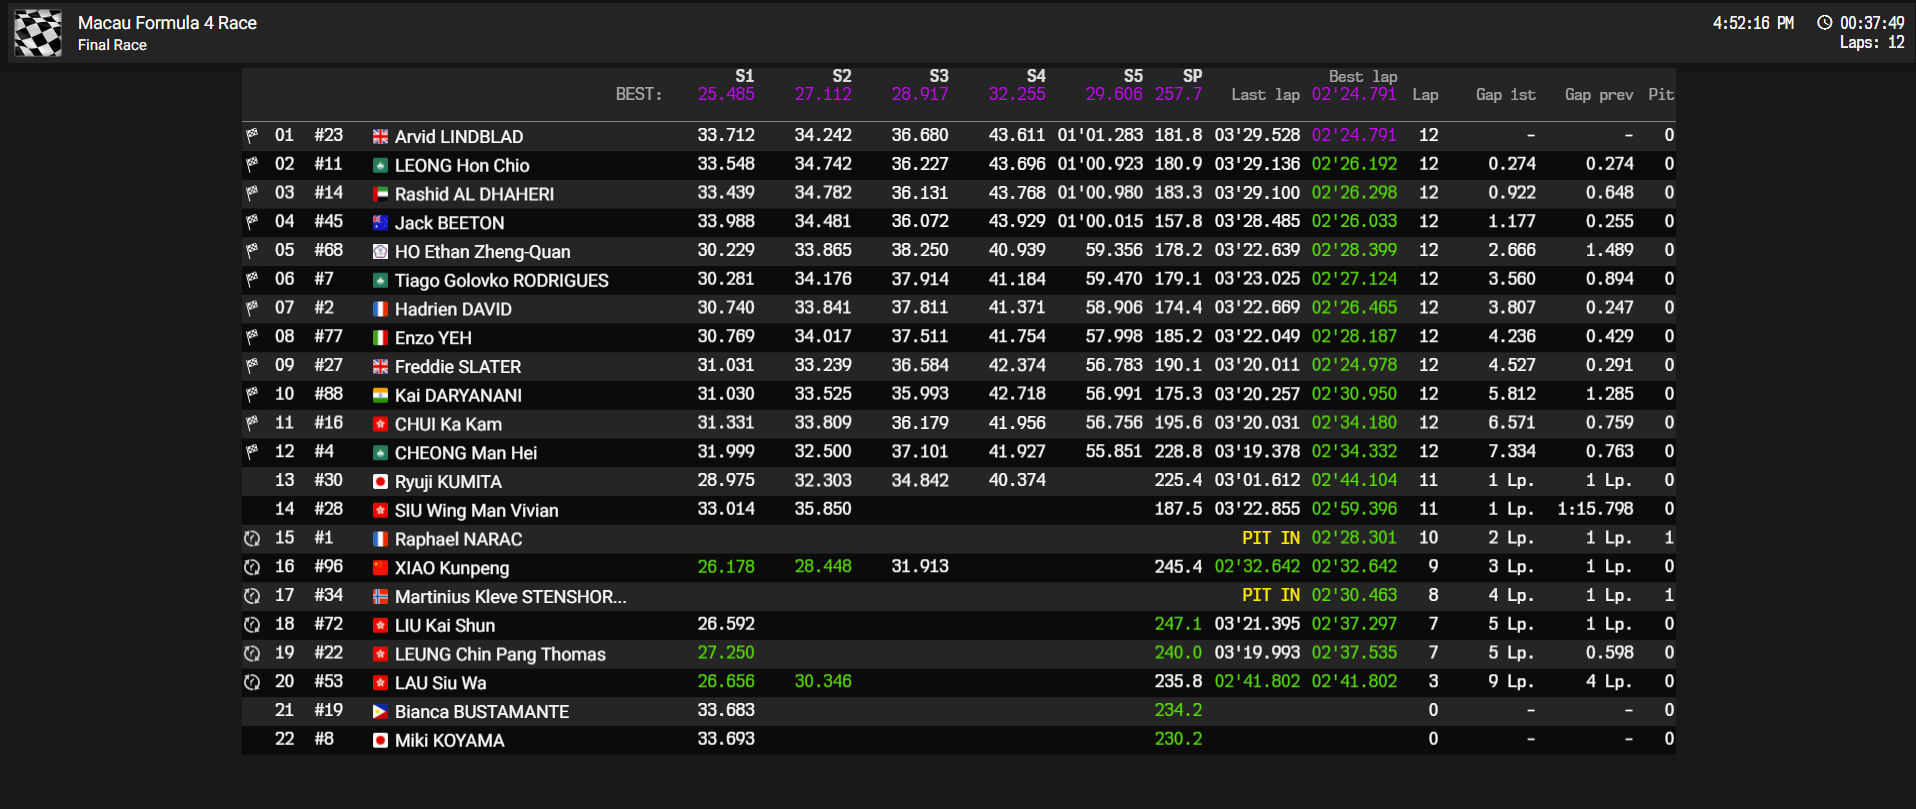Click PIT IN status for Raphael NARAC

[x=1271, y=538]
